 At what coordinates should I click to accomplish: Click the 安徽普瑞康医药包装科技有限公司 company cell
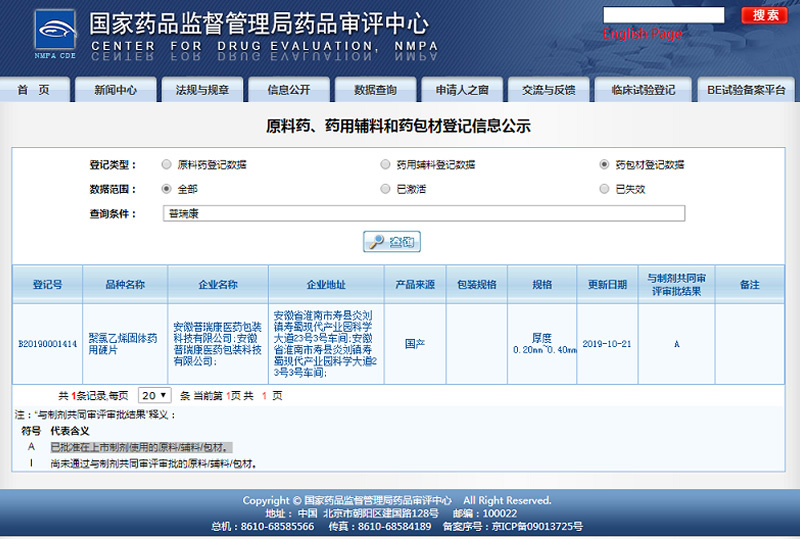point(218,344)
